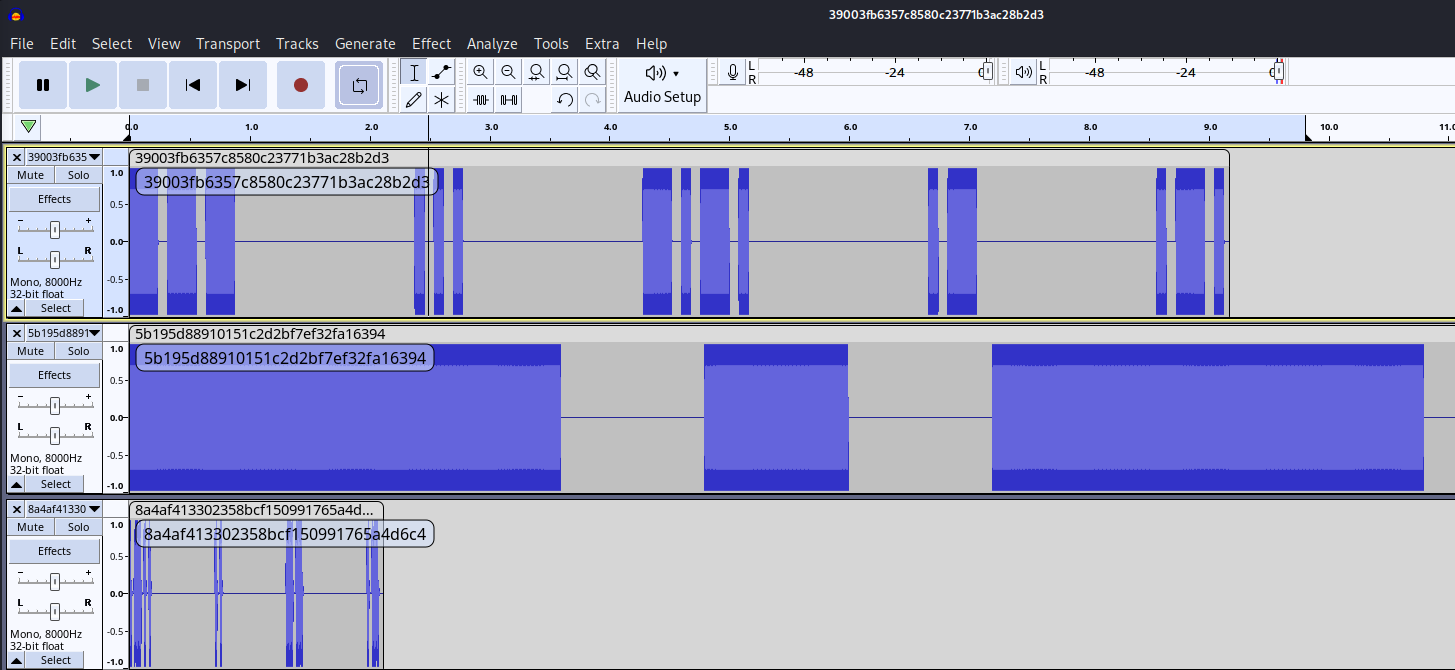This screenshot has width=1455, height=670.
Task: Open Effects for the 5b195d8891 track
Action: click(55, 375)
